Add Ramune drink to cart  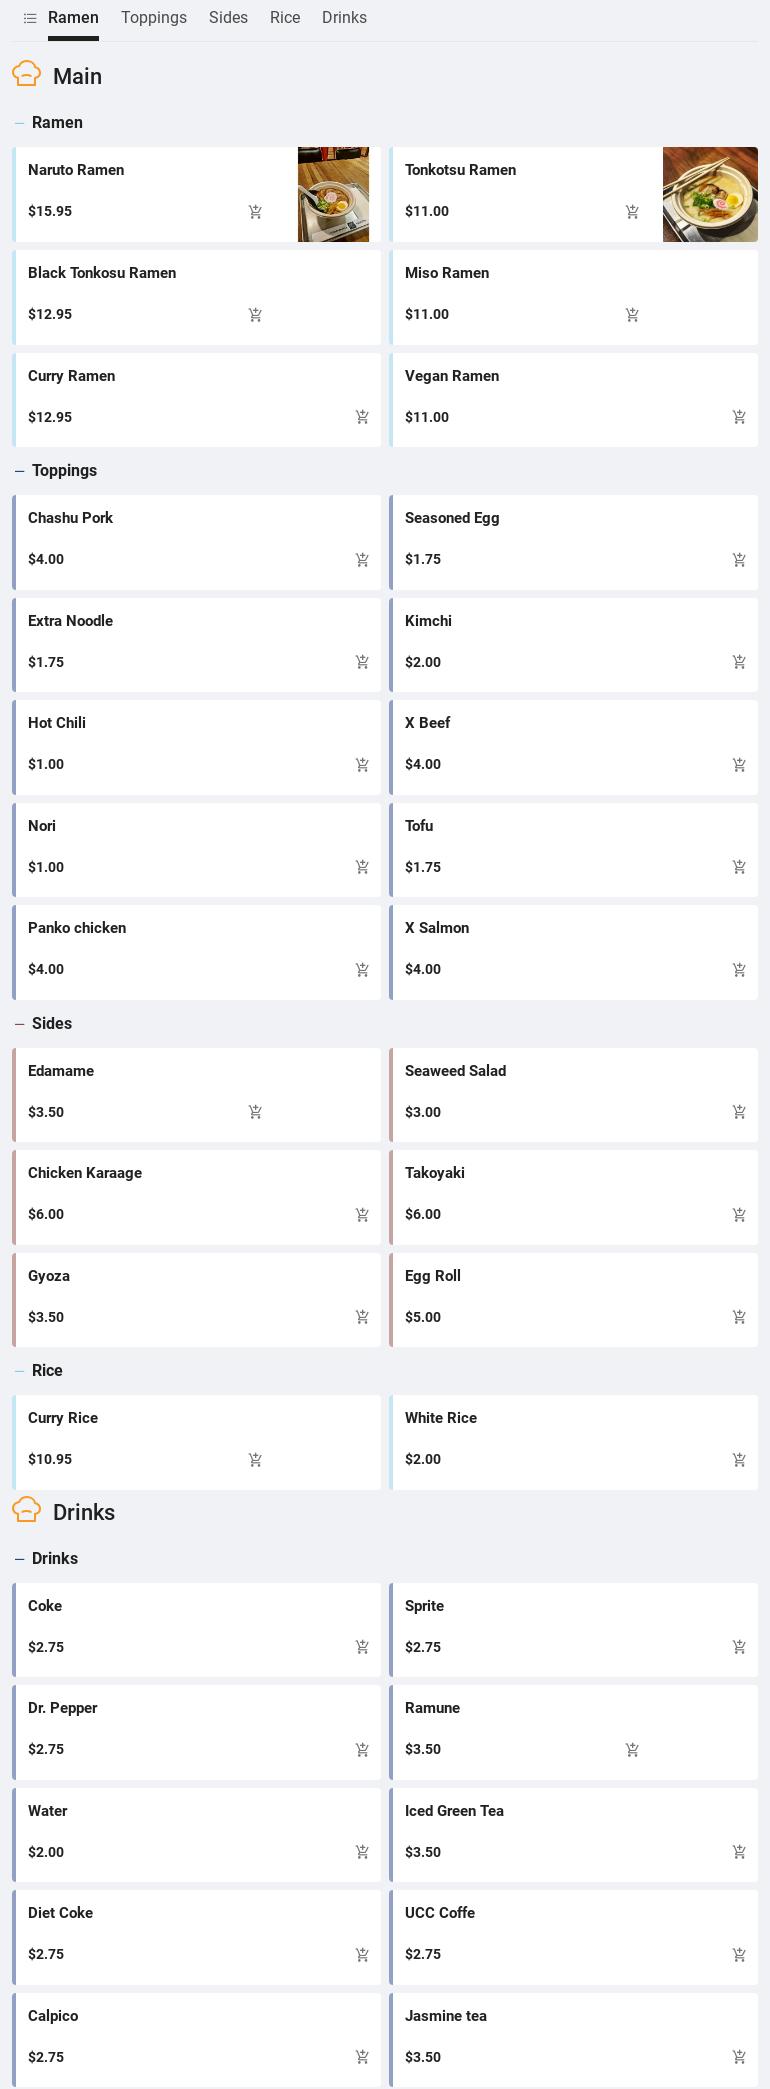tap(632, 1750)
